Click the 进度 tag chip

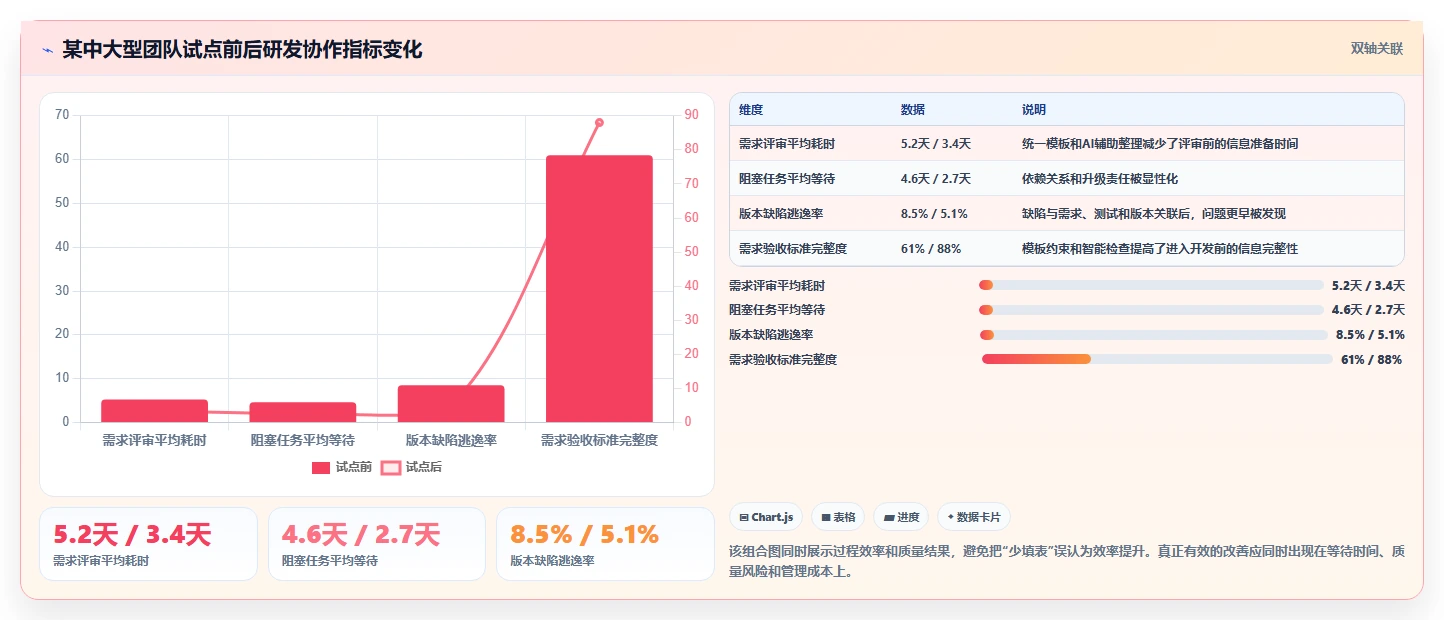[x=901, y=517]
